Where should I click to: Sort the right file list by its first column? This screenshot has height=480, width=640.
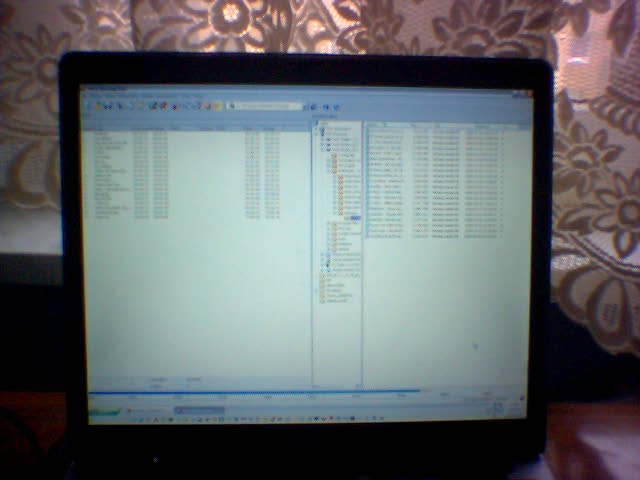pyautogui.click(x=385, y=126)
